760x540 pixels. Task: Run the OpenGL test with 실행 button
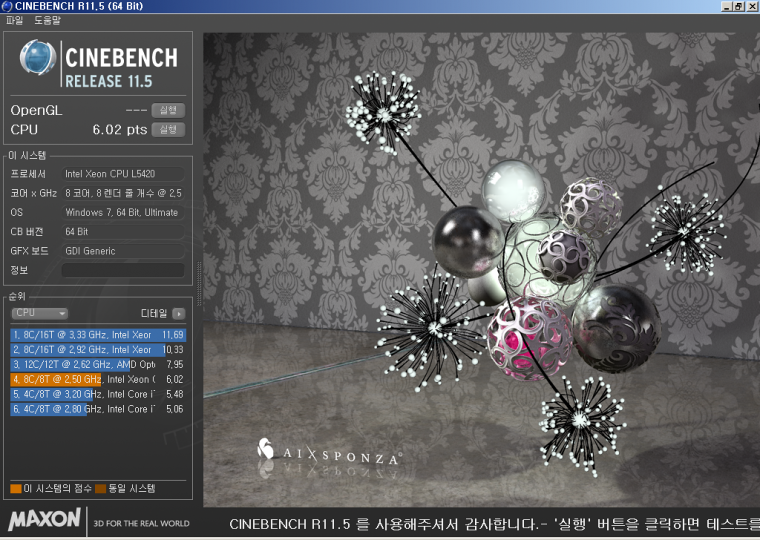[x=168, y=110]
